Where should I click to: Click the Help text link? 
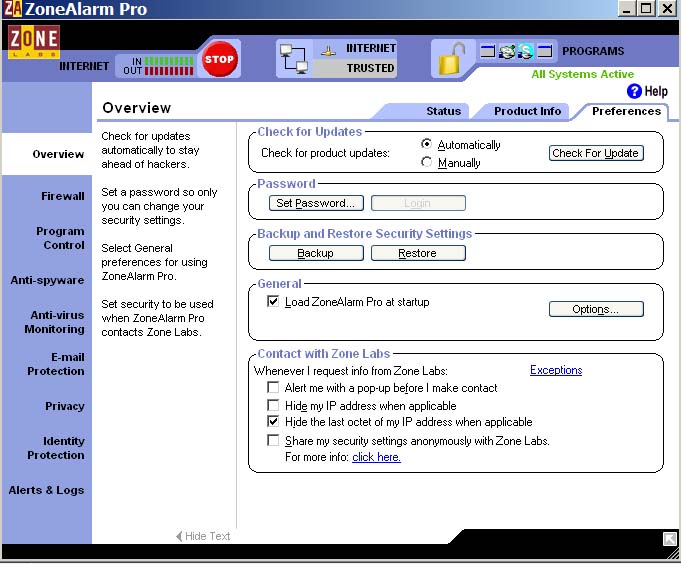[656, 91]
